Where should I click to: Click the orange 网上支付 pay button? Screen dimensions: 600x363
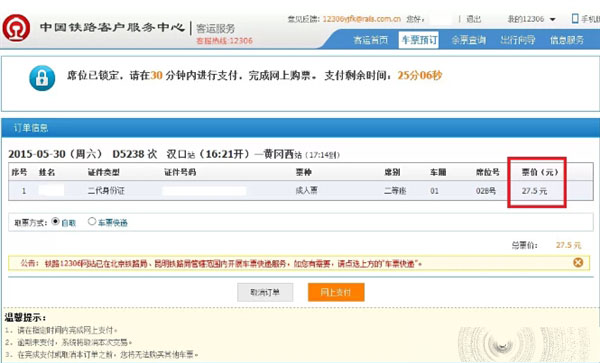click(336, 292)
